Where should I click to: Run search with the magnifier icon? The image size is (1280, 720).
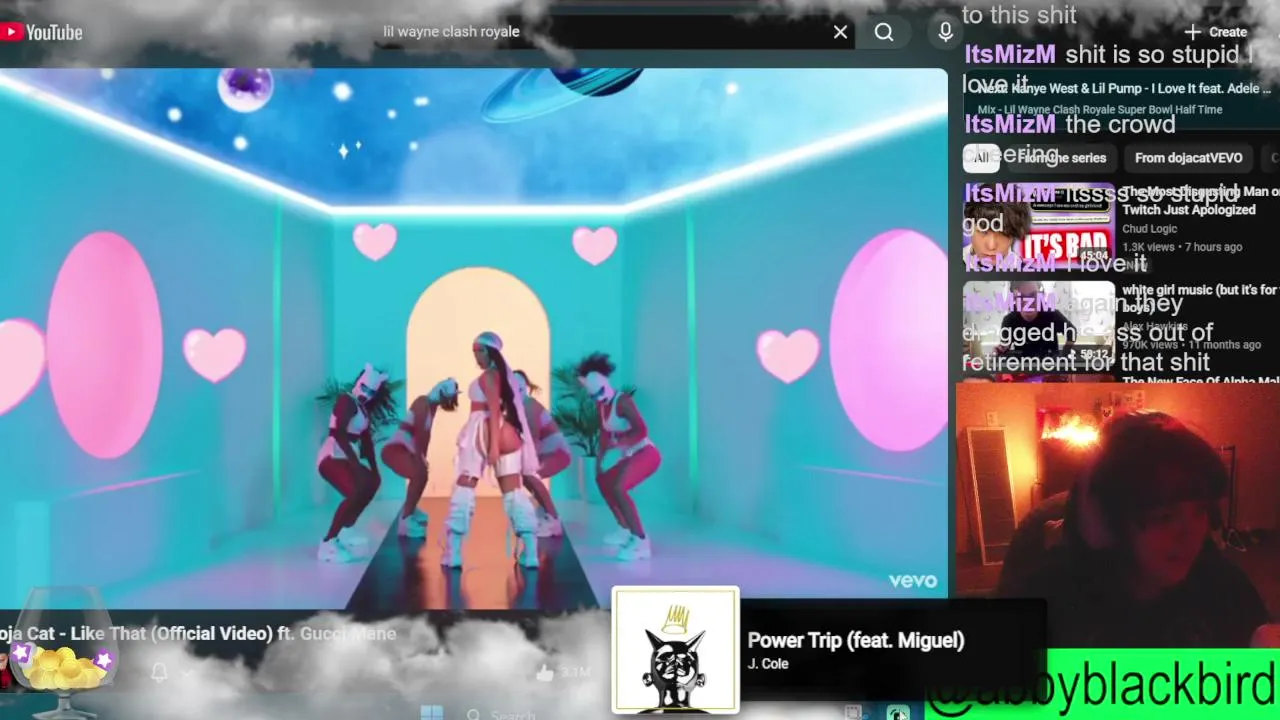[884, 32]
